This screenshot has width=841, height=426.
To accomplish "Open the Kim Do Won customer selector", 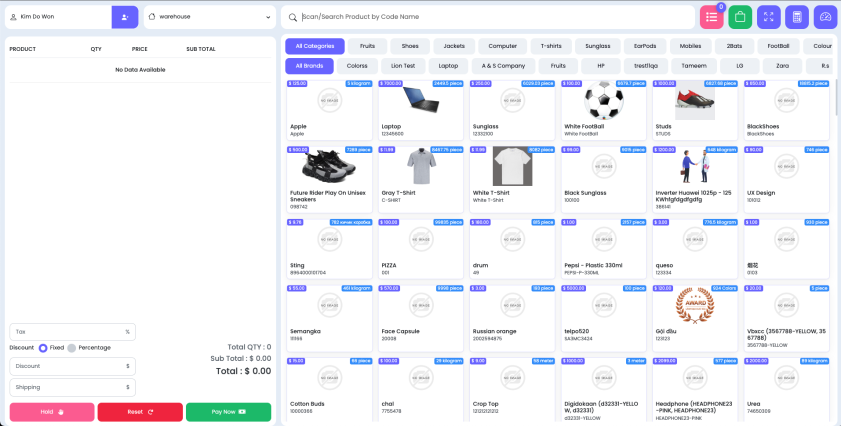I will coord(58,17).
